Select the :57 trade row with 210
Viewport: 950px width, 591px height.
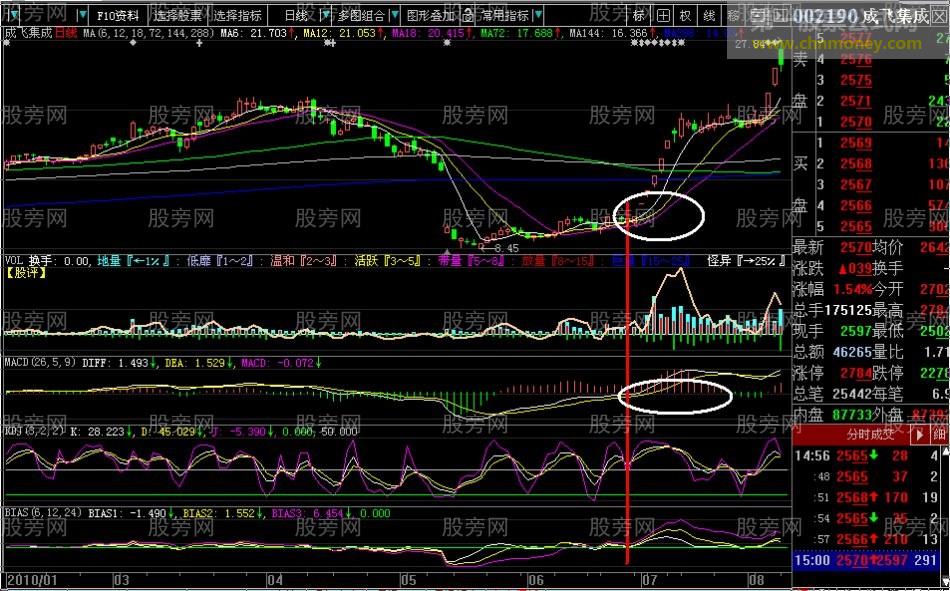[866, 539]
